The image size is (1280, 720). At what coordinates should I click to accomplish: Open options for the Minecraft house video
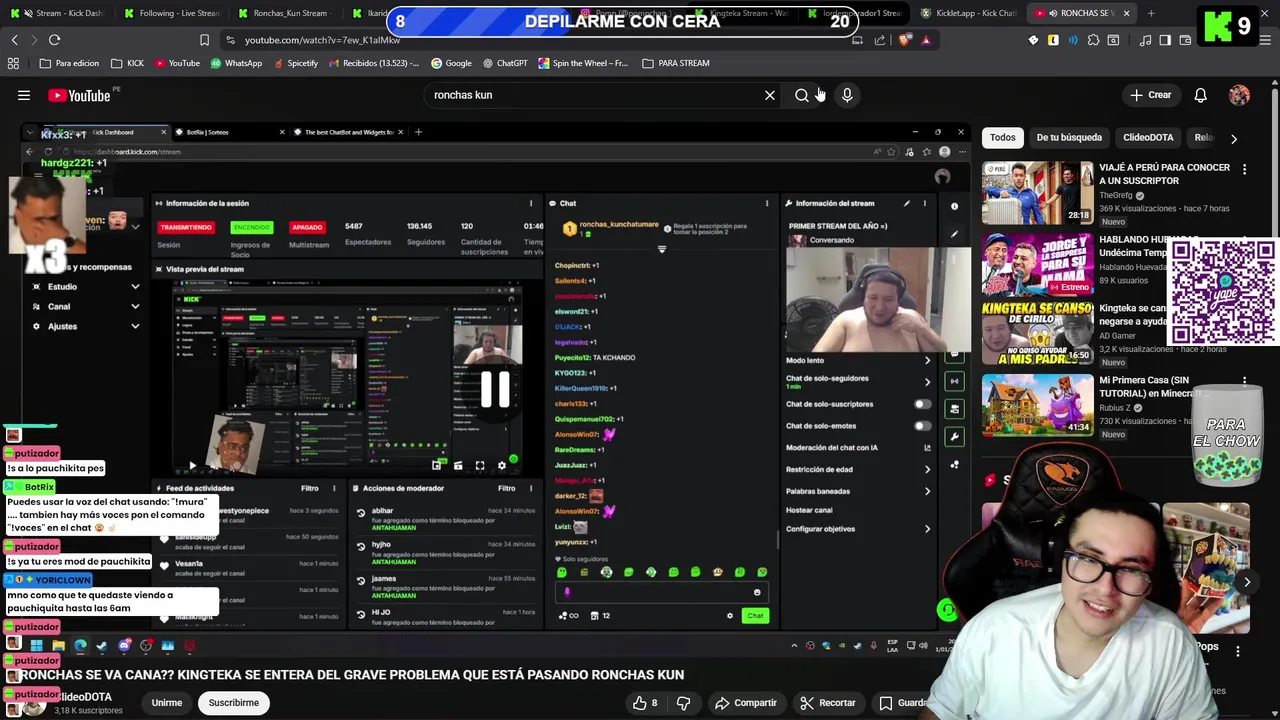click(x=1244, y=382)
